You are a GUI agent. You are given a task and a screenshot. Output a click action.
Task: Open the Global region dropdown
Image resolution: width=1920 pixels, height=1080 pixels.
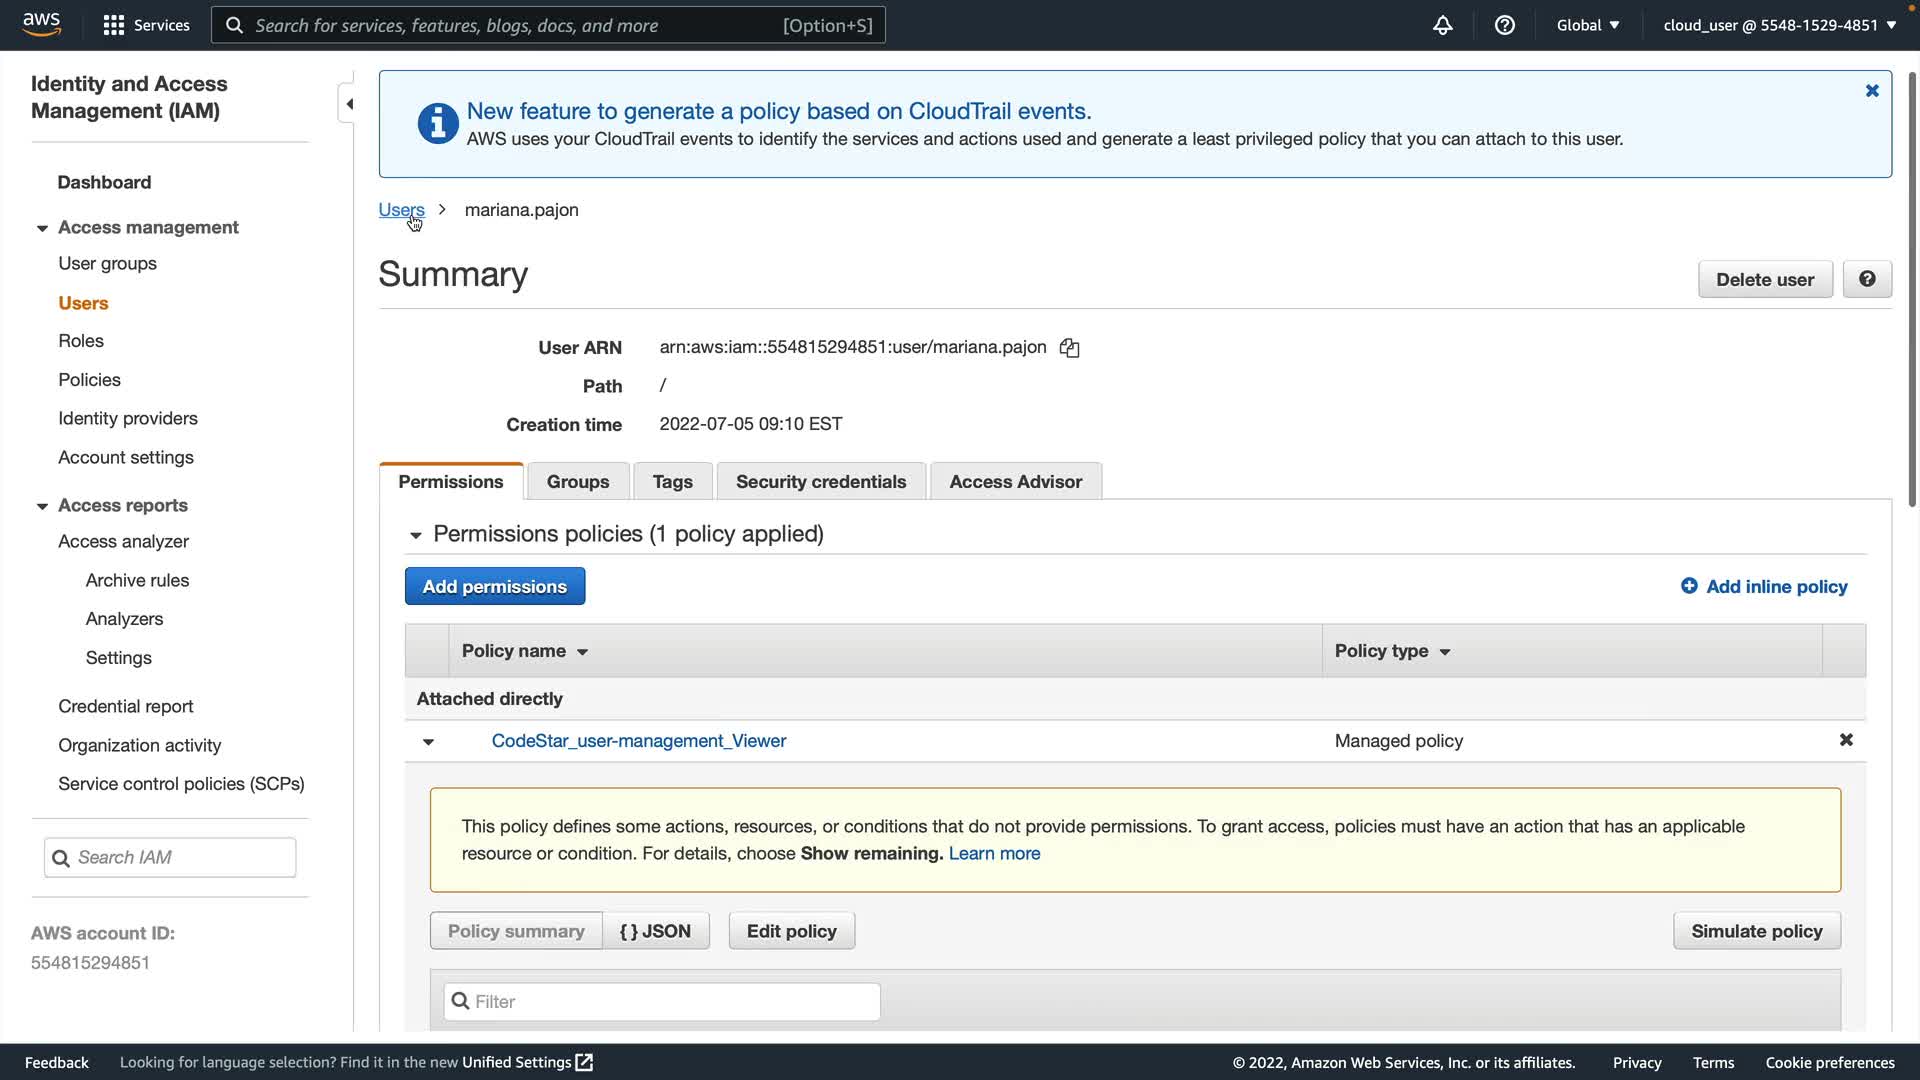[x=1587, y=25]
